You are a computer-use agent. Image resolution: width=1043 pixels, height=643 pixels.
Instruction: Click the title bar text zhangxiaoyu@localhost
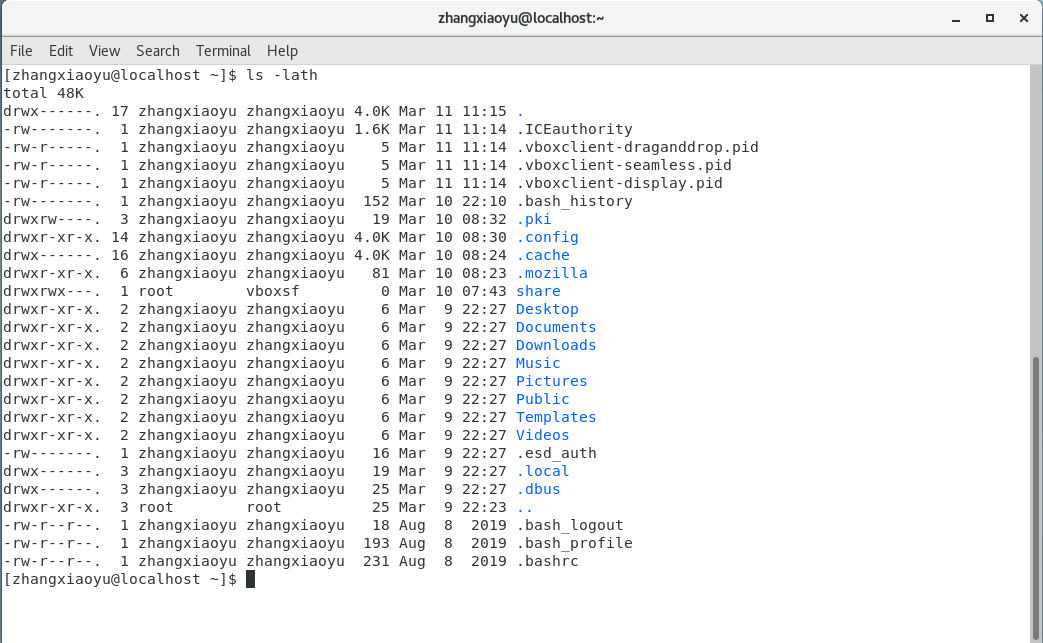pyautogui.click(x=521, y=18)
